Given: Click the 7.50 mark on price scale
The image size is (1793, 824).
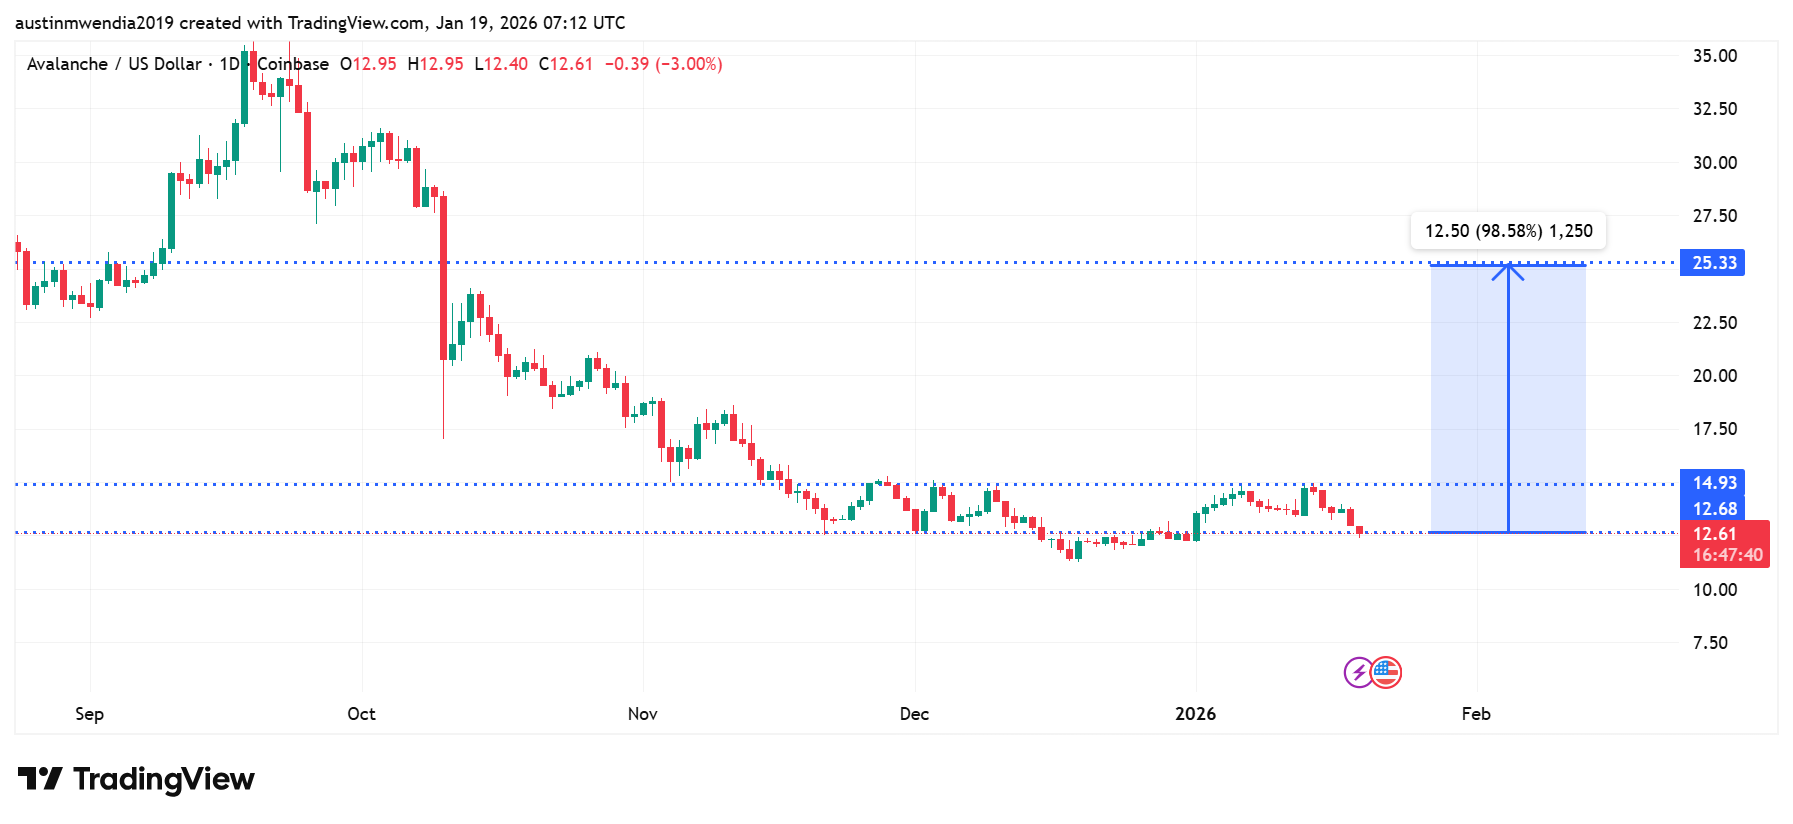Looking at the screenshot, I should (x=1709, y=643).
